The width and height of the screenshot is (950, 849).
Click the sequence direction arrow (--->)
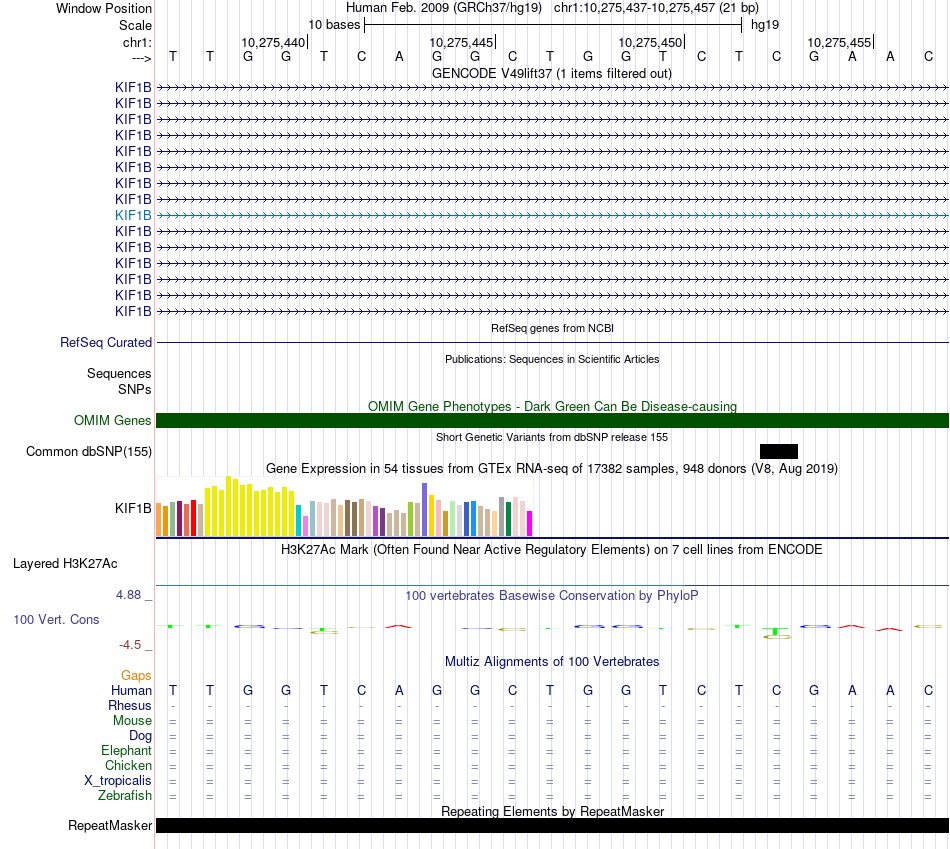click(x=141, y=58)
